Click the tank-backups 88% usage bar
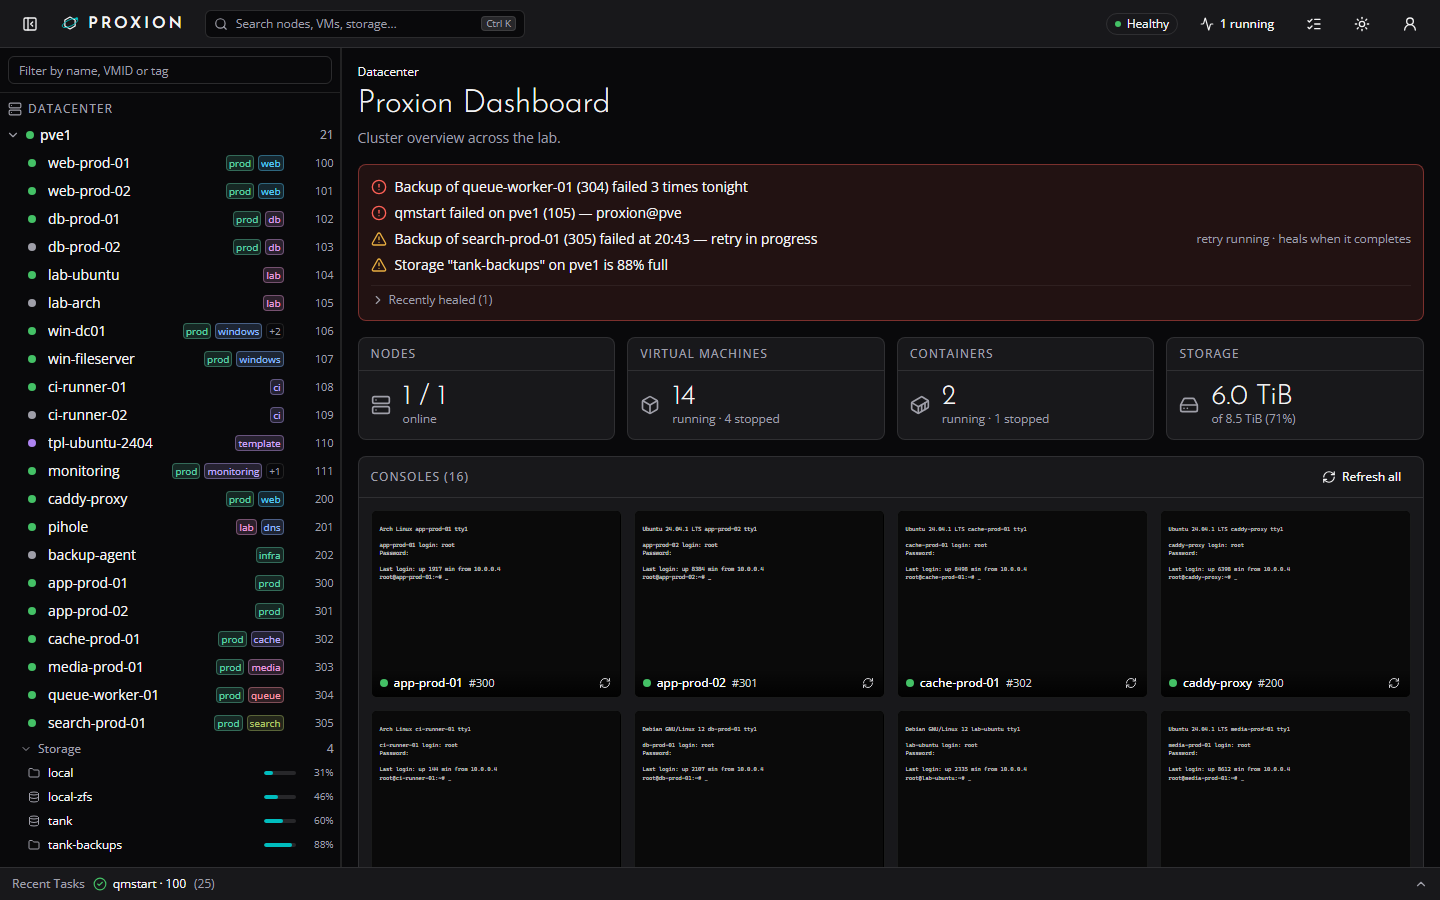1440x900 pixels. tap(280, 845)
